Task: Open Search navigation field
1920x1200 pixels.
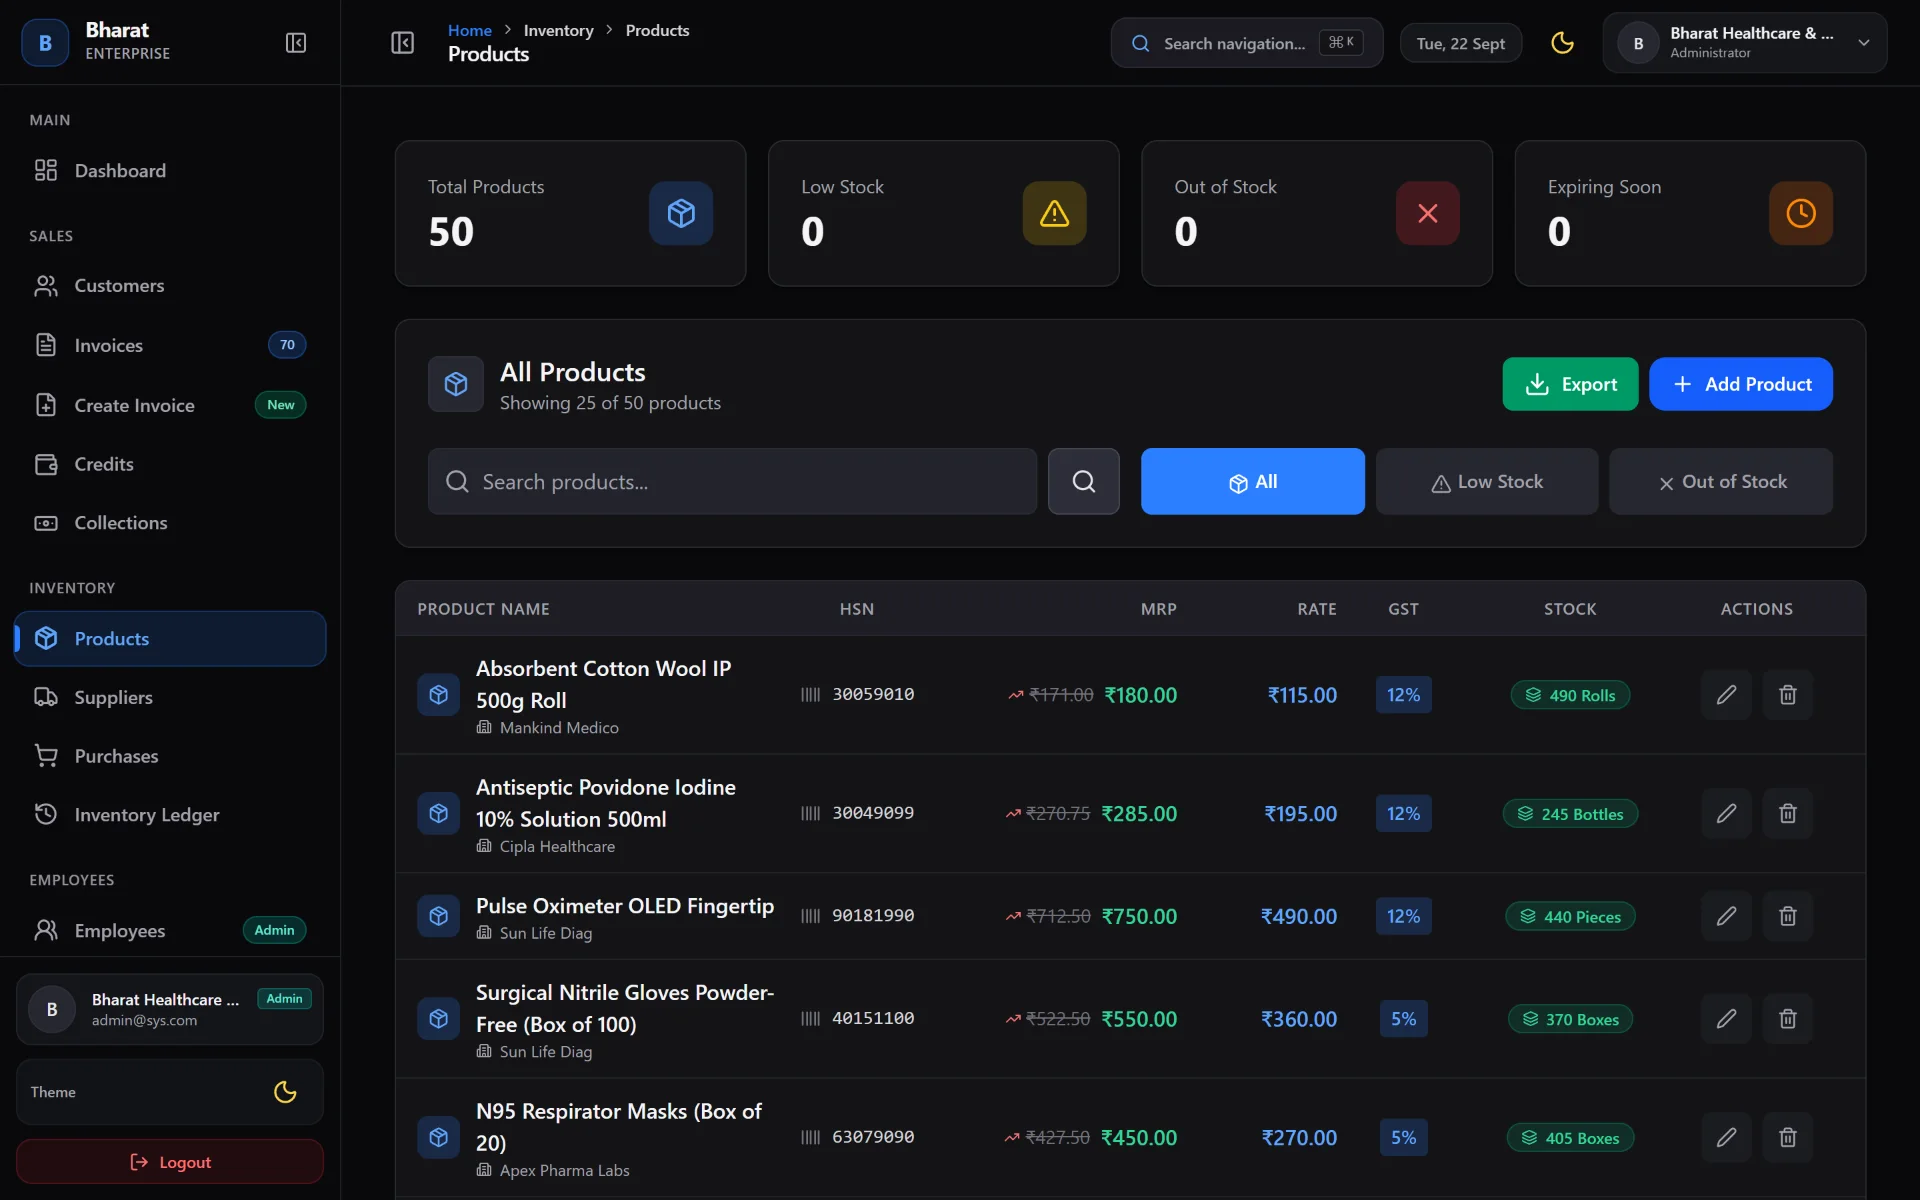Action: pyautogui.click(x=1246, y=43)
